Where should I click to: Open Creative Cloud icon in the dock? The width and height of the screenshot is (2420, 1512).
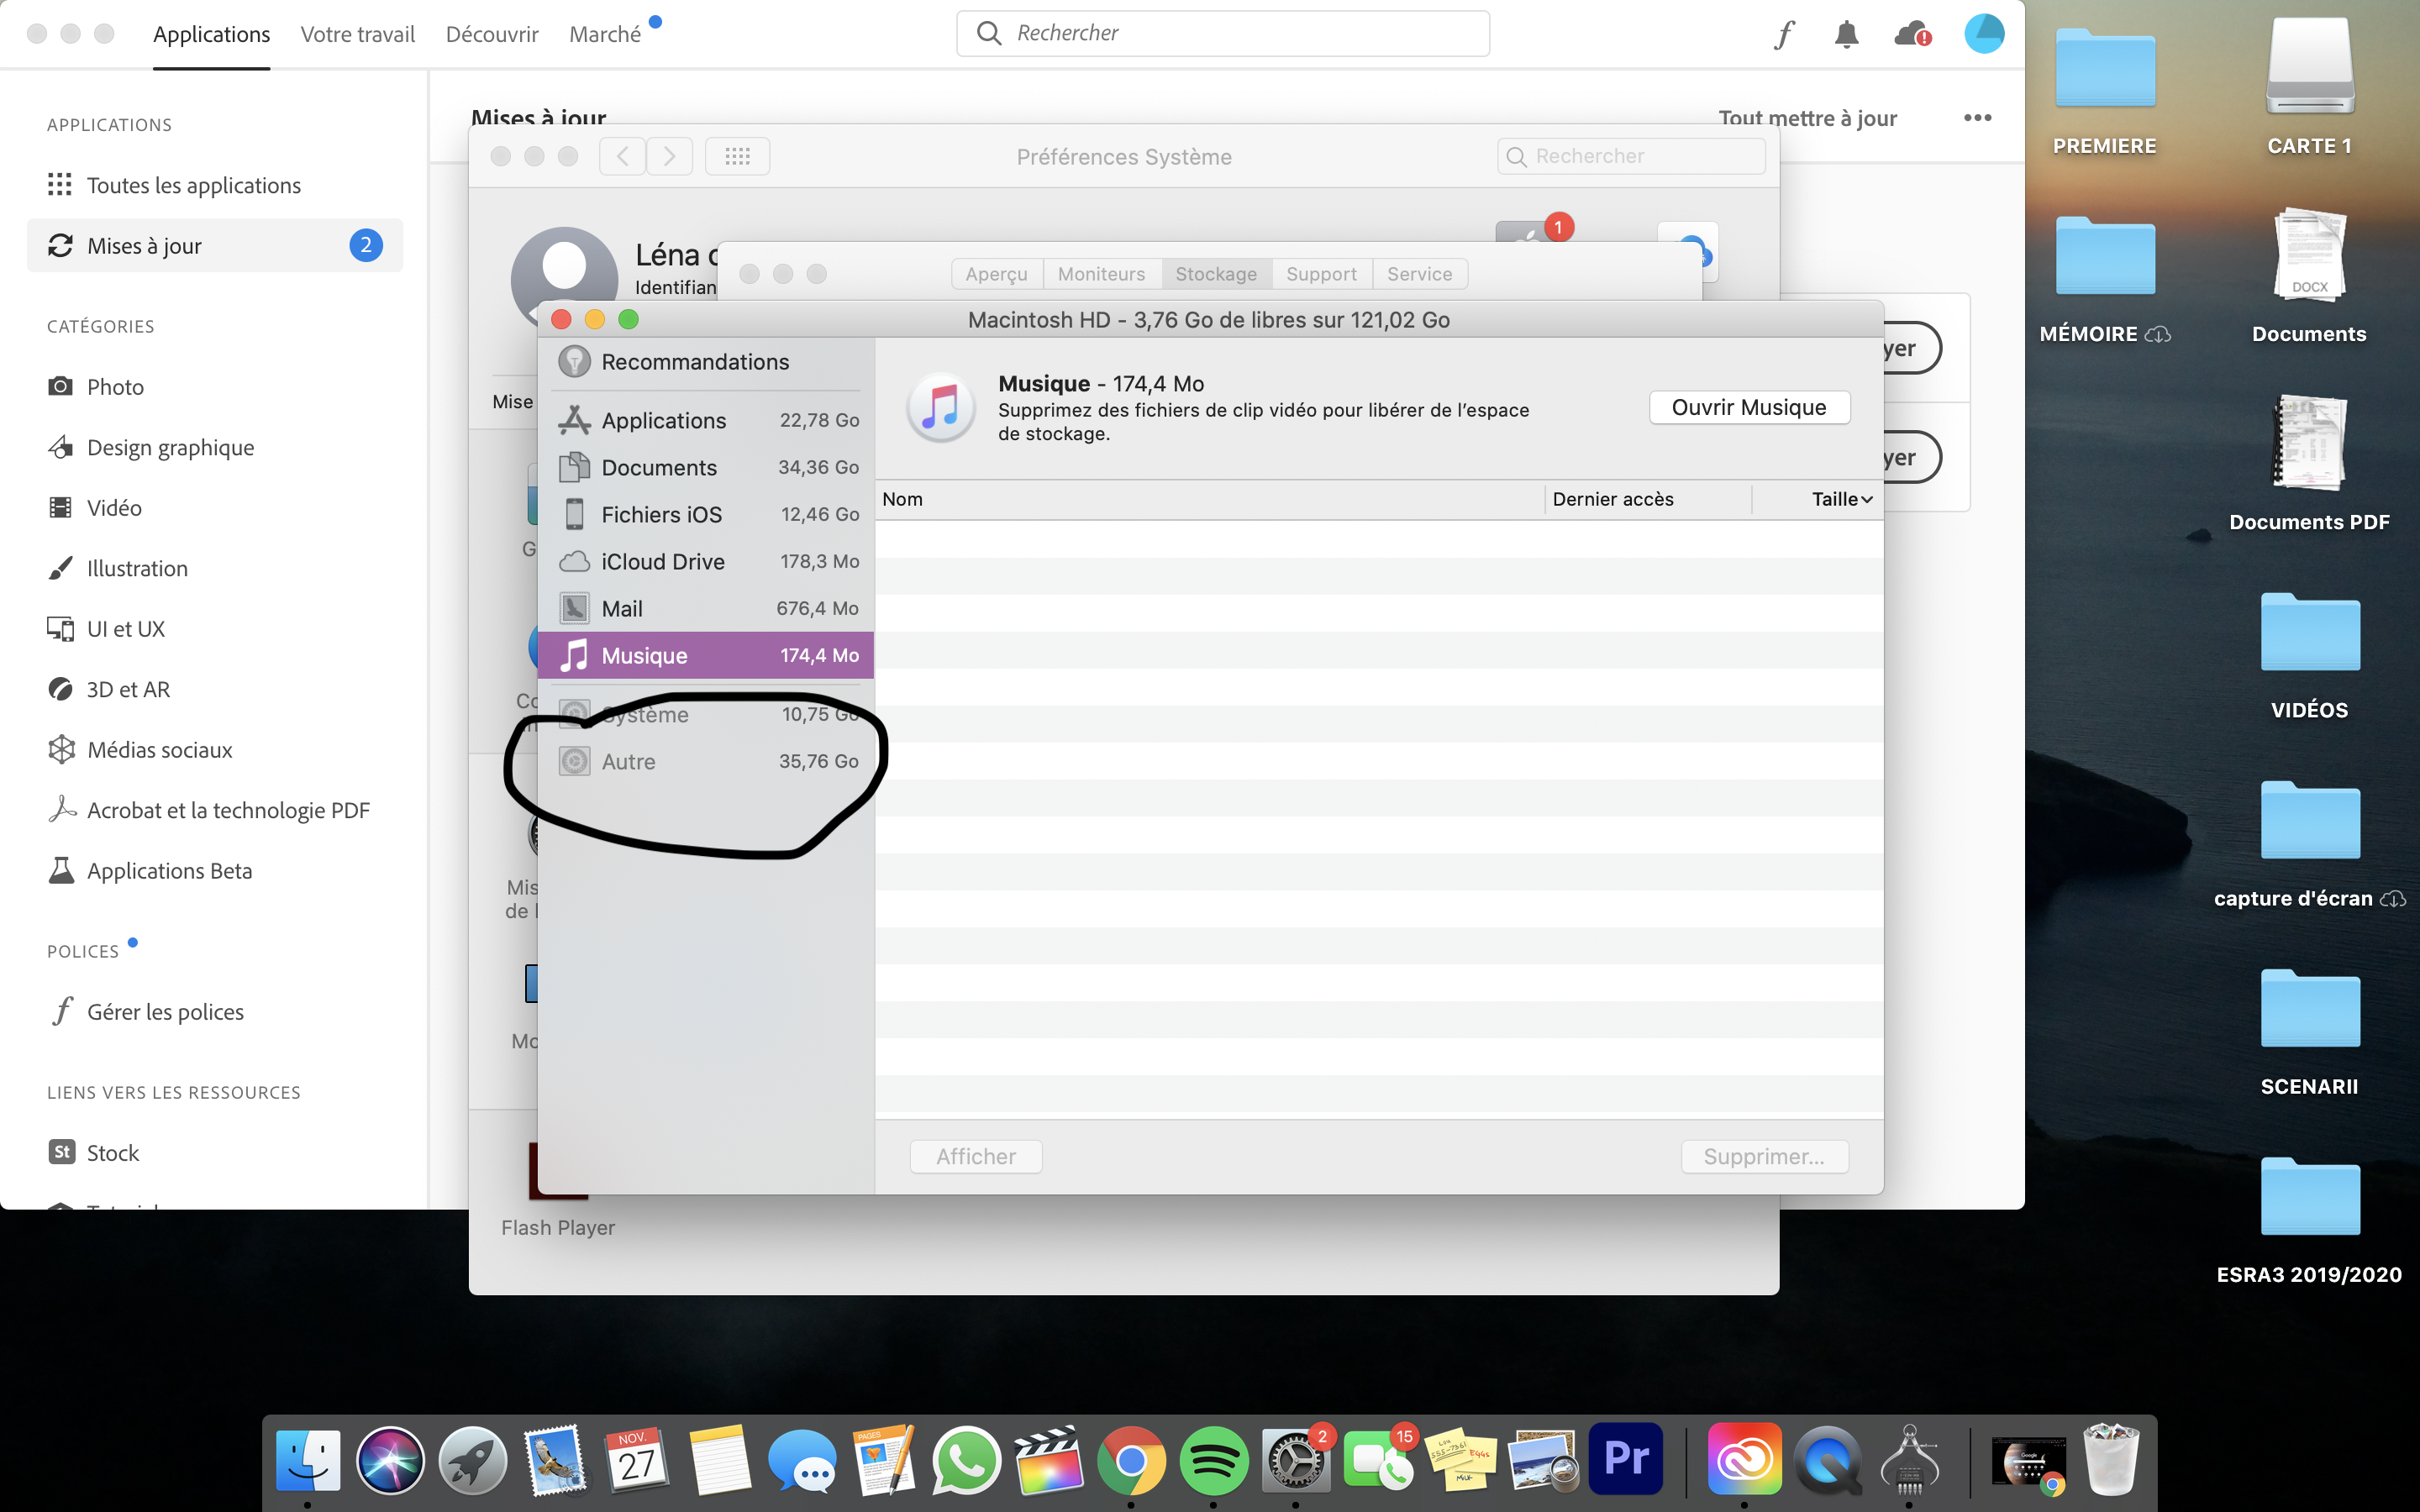(x=1744, y=1459)
